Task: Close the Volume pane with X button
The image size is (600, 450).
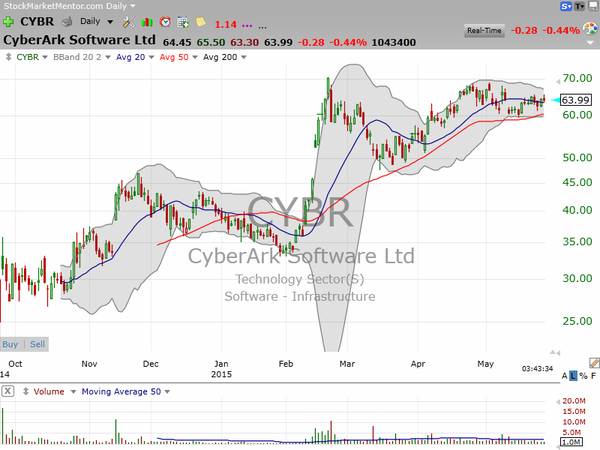Action: pos(8,391)
